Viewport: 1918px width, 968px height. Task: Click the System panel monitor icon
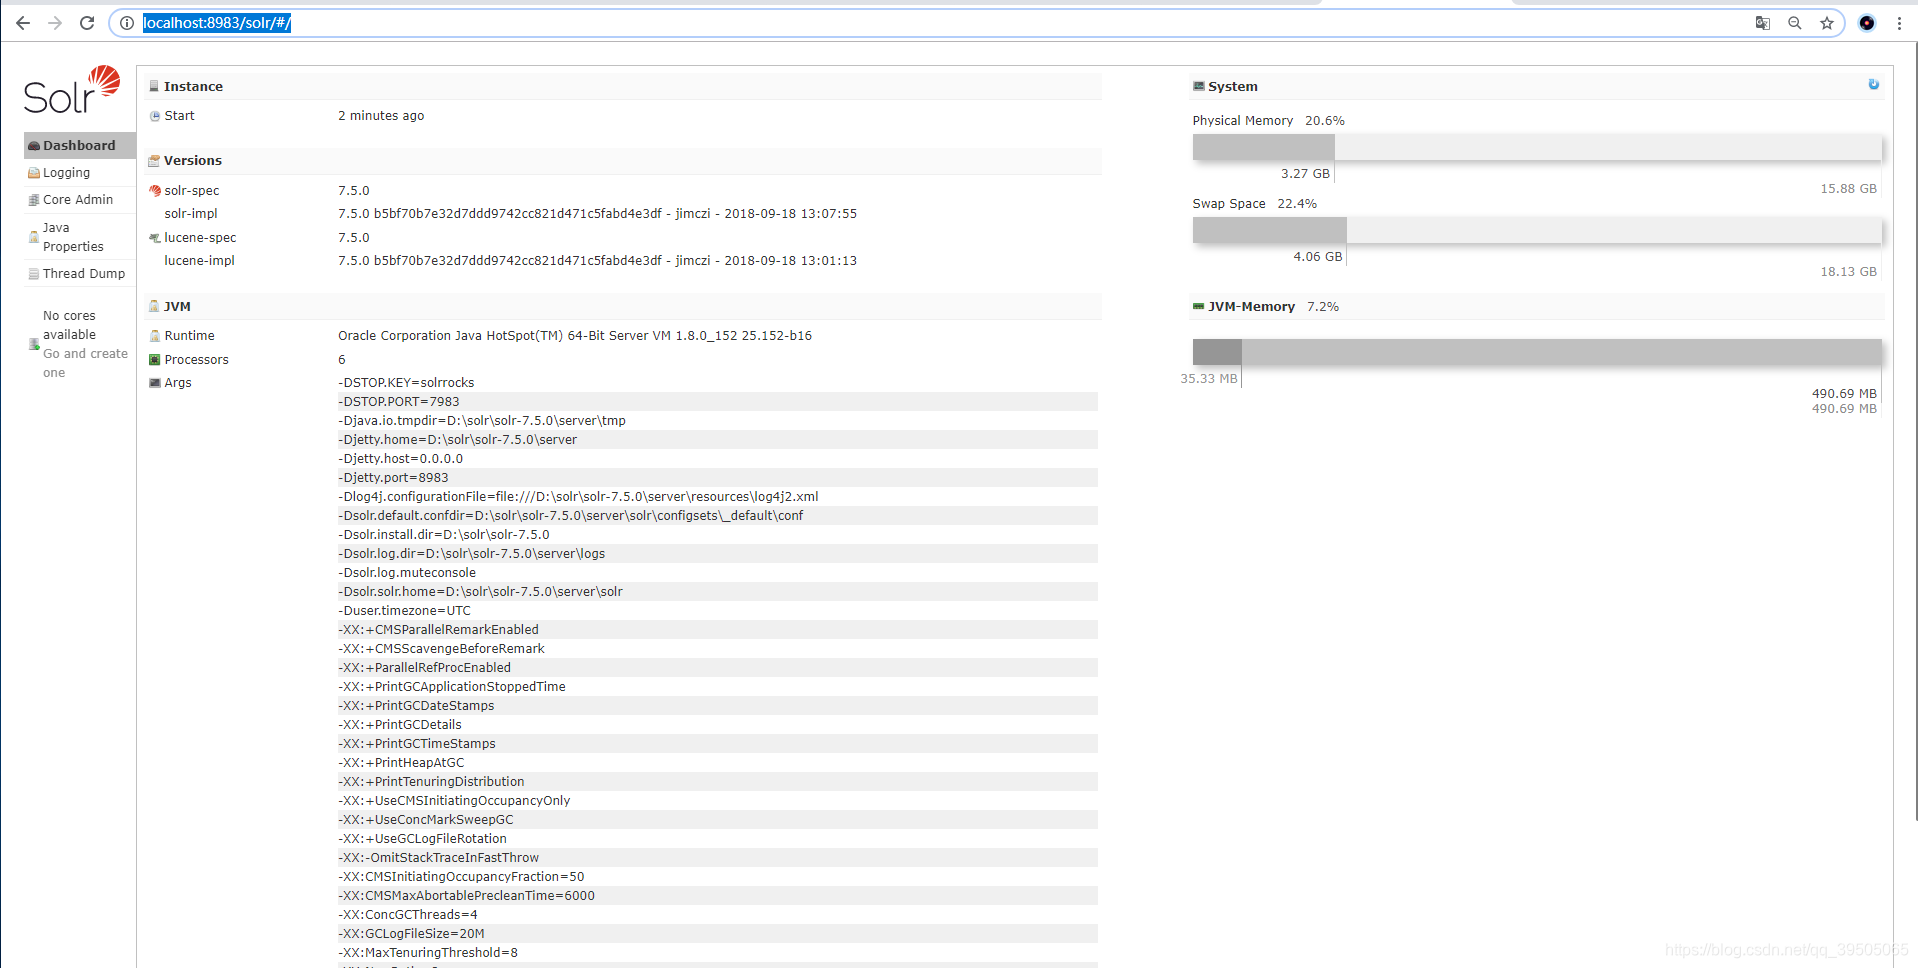[x=1198, y=87]
